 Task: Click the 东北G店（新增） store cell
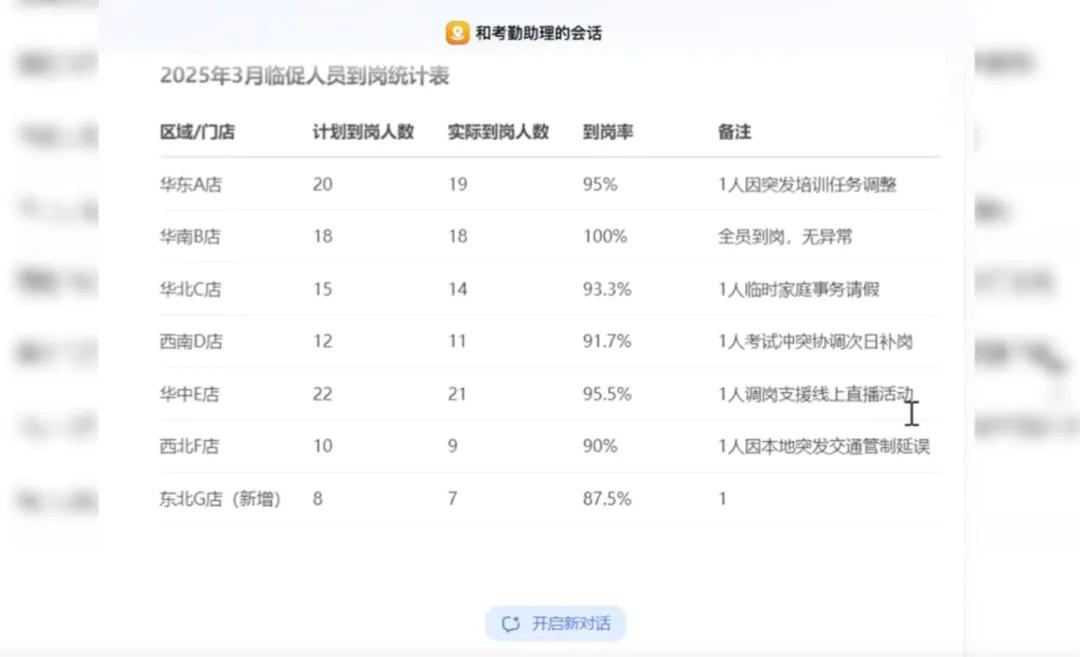220,499
